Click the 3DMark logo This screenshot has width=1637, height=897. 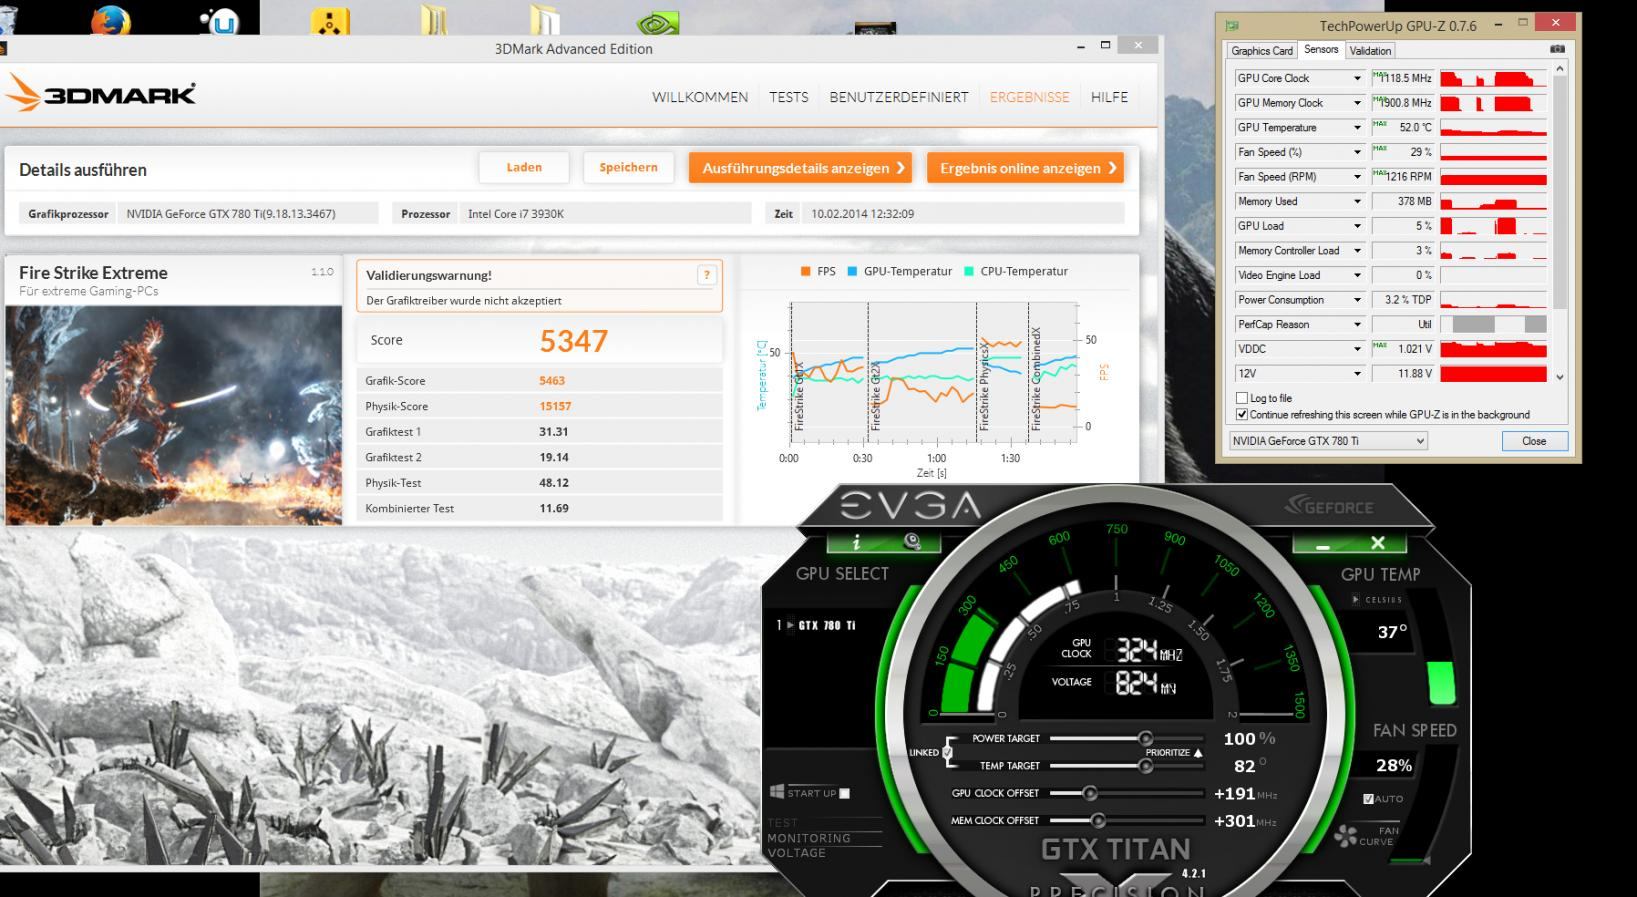pos(101,95)
